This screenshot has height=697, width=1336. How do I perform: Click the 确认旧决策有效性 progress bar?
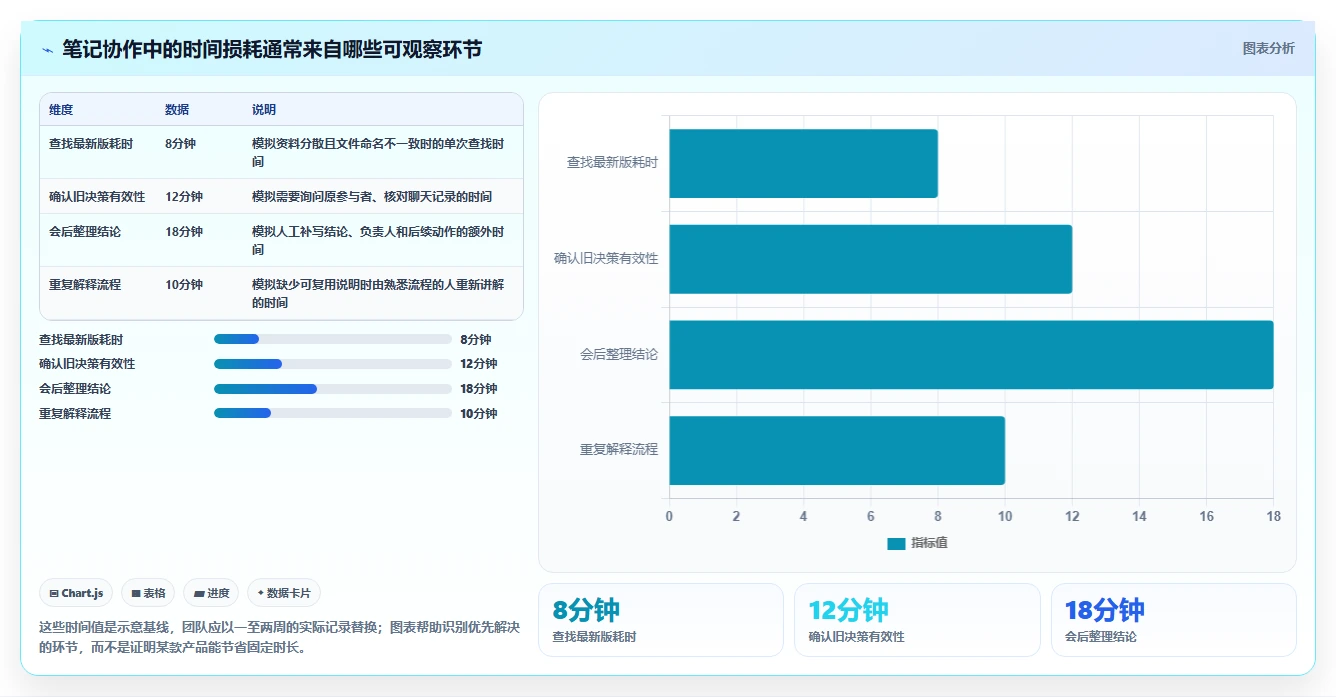[333, 364]
